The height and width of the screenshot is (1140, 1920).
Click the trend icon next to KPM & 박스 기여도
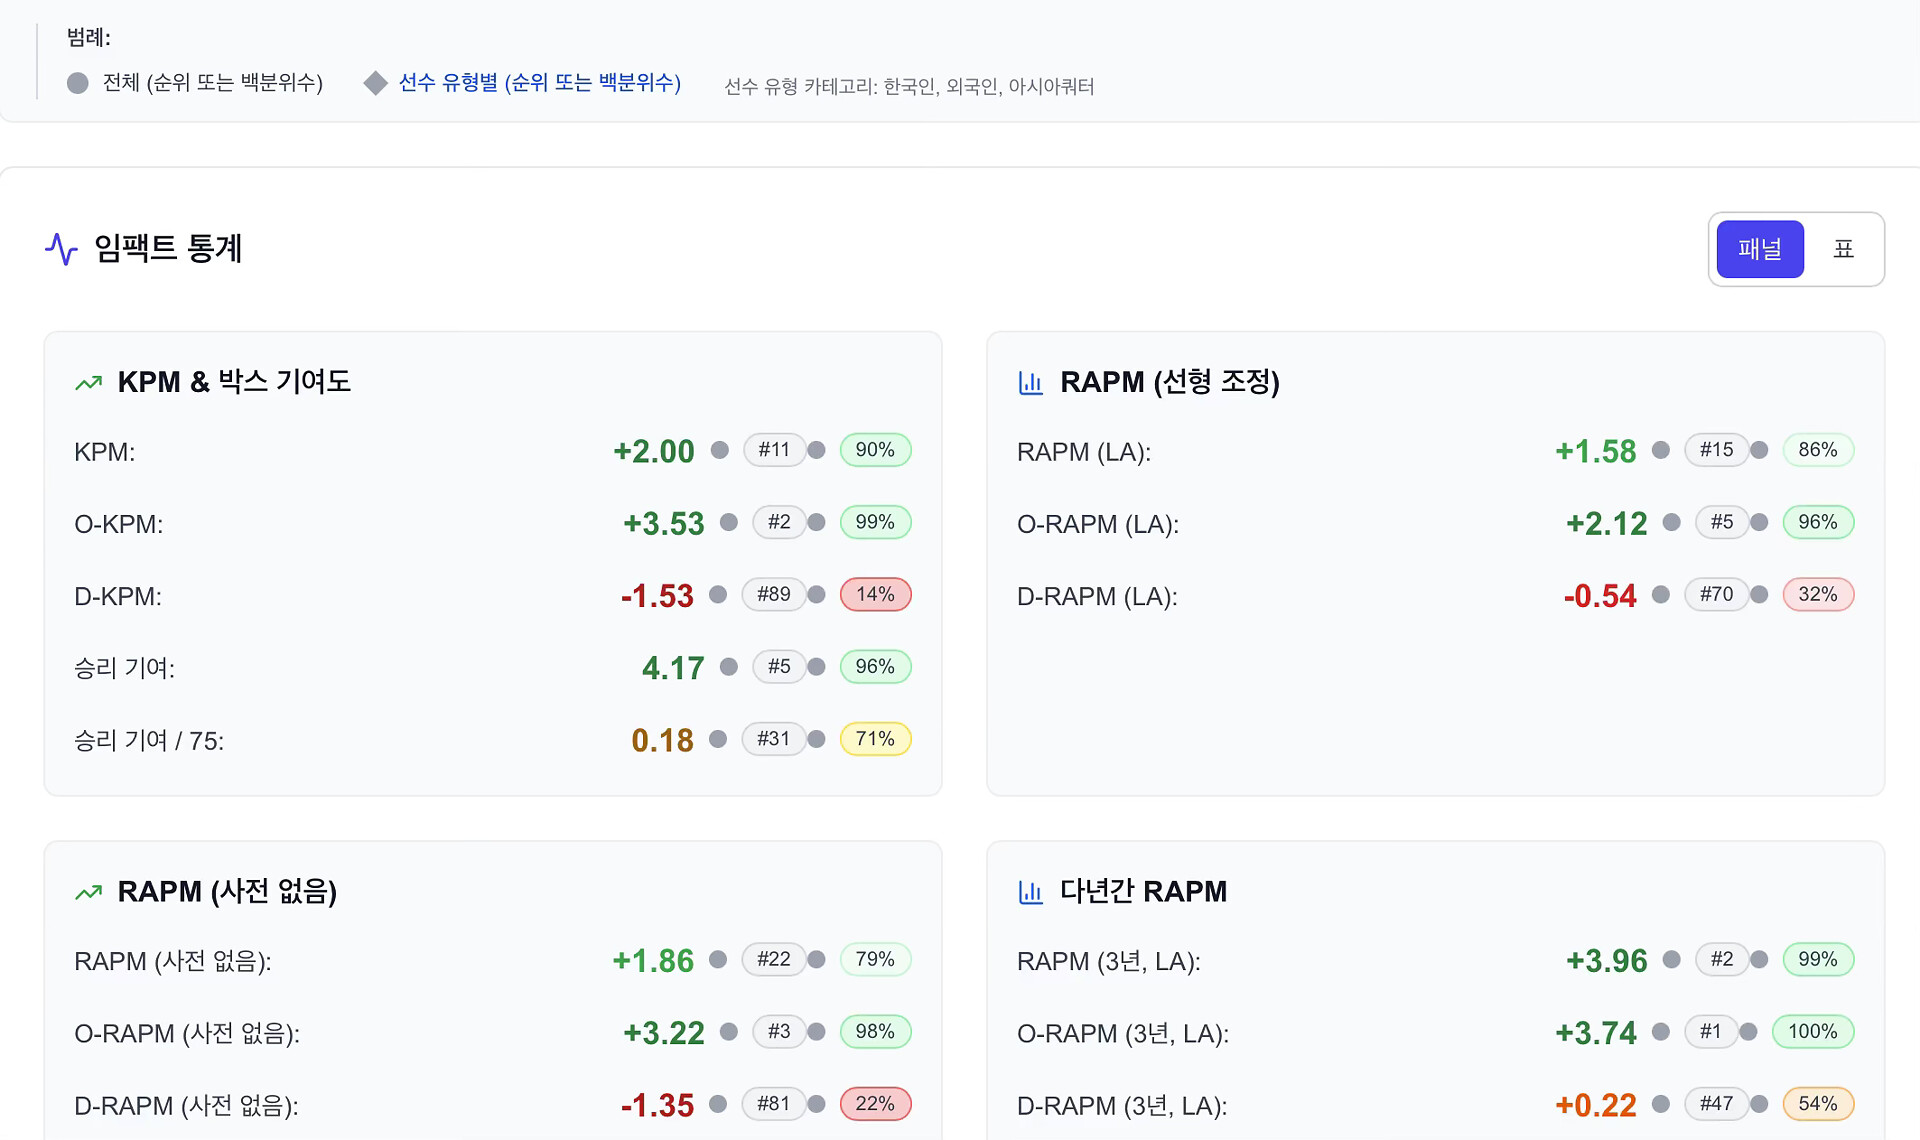[x=89, y=382]
